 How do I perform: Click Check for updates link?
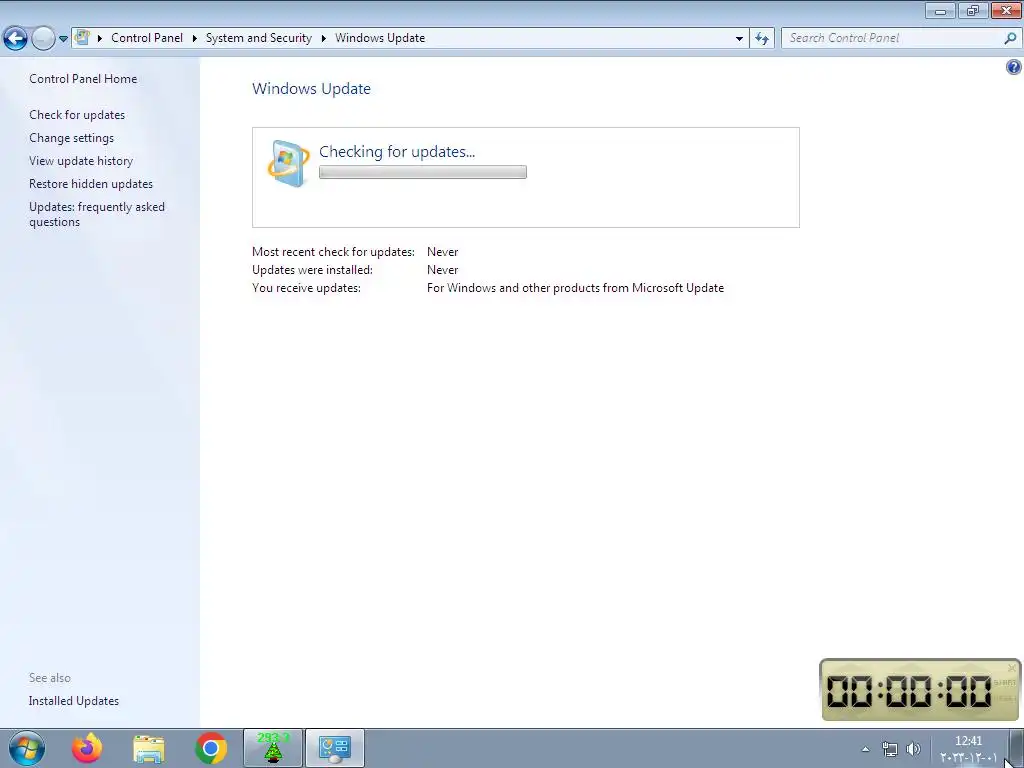pyautogui.click(x=77, y=115)
